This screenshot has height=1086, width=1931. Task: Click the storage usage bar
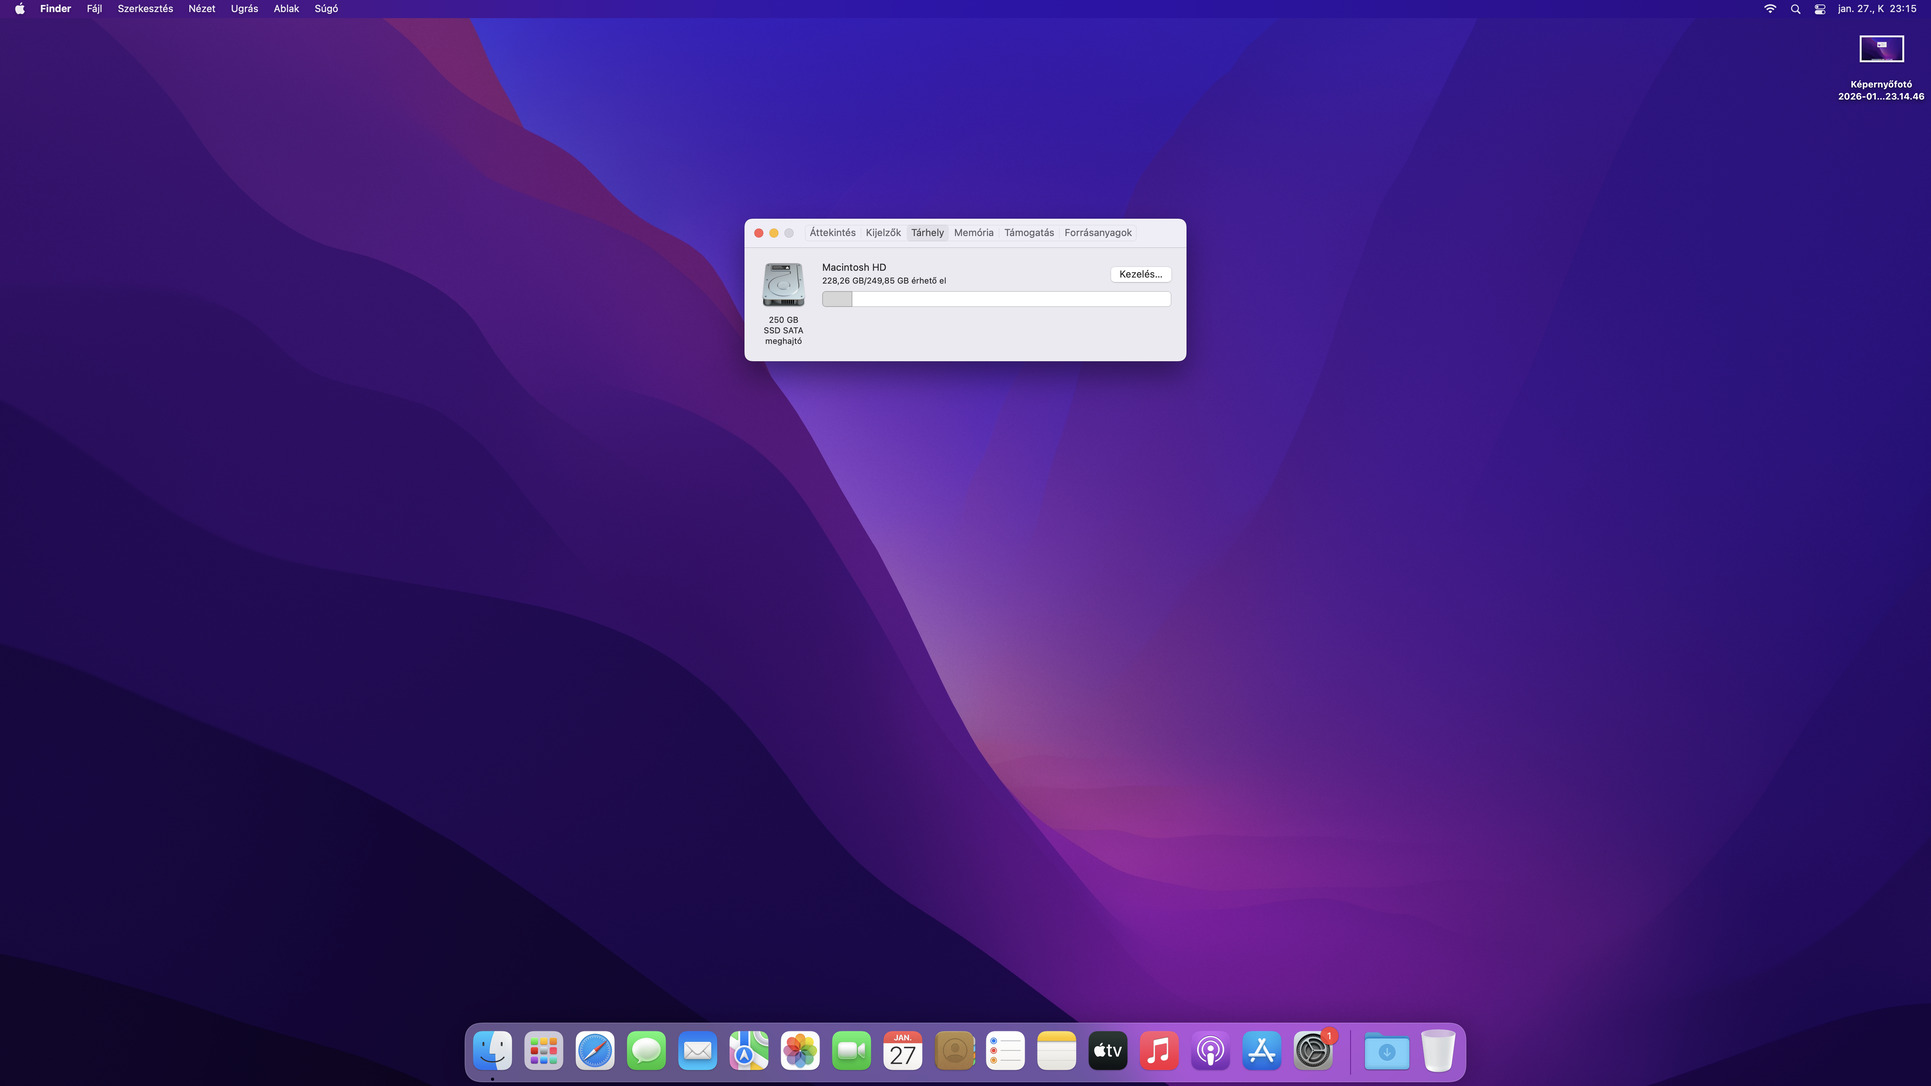tap(995, 299)
